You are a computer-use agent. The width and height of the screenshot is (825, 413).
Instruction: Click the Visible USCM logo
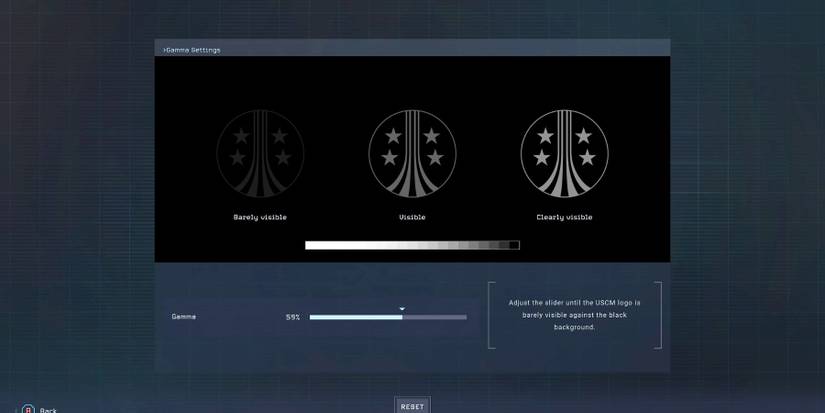pos(412,154)
